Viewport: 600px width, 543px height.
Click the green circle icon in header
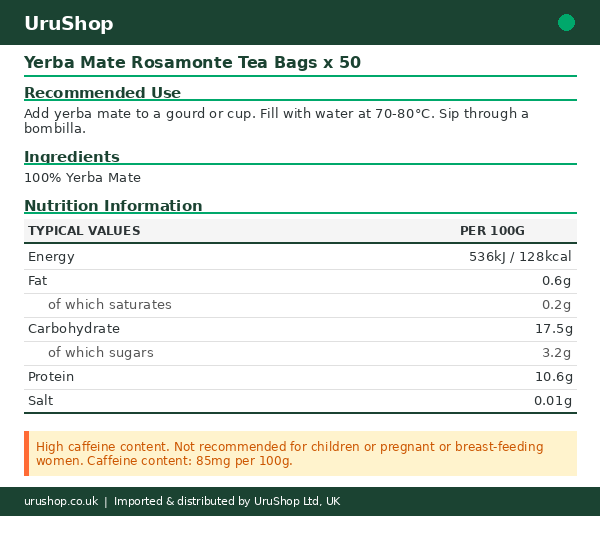click(x=566, y=23)
